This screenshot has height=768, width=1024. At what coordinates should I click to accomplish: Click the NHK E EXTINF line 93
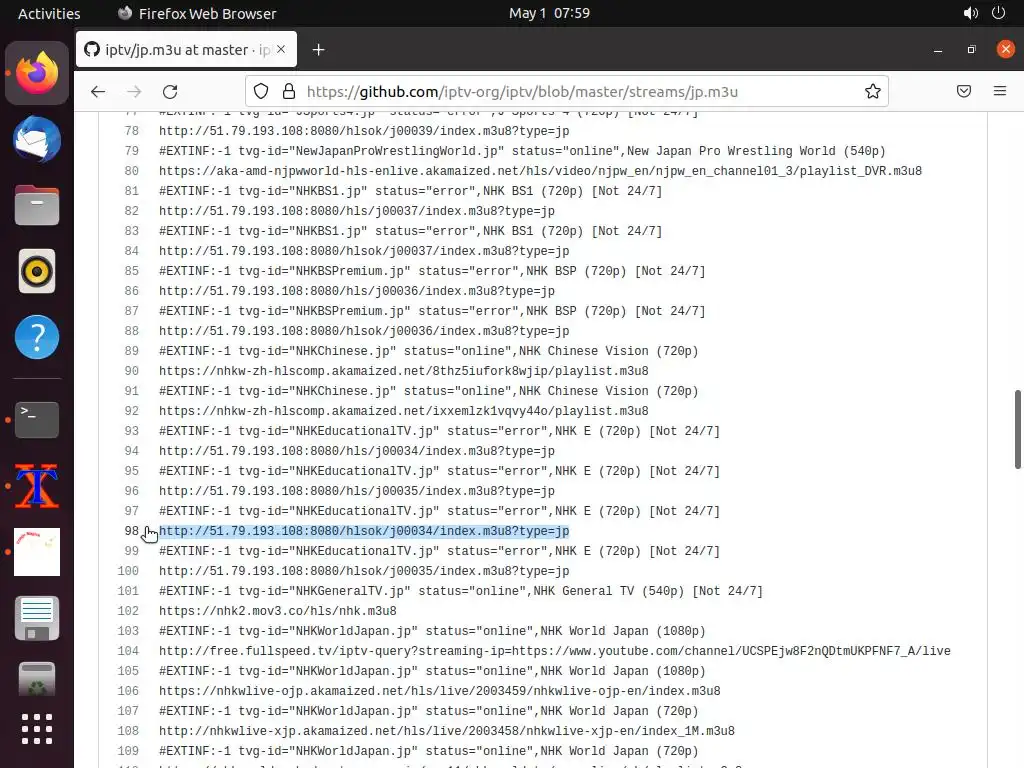[440, 431]
